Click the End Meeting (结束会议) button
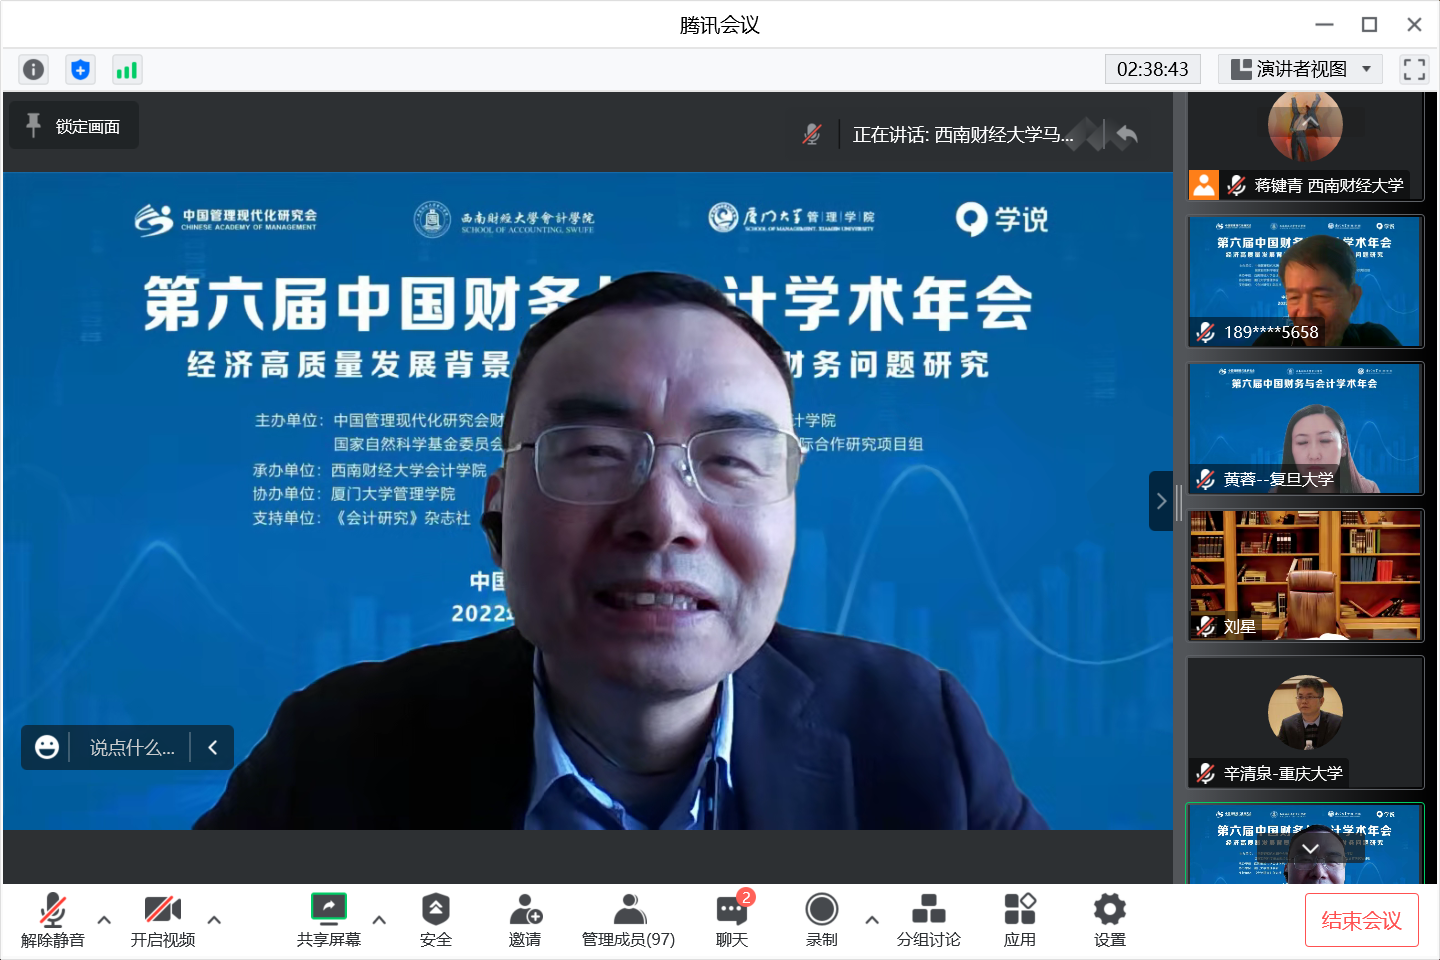This screenshot has width=1440, height=960. tap(1361, 920)
